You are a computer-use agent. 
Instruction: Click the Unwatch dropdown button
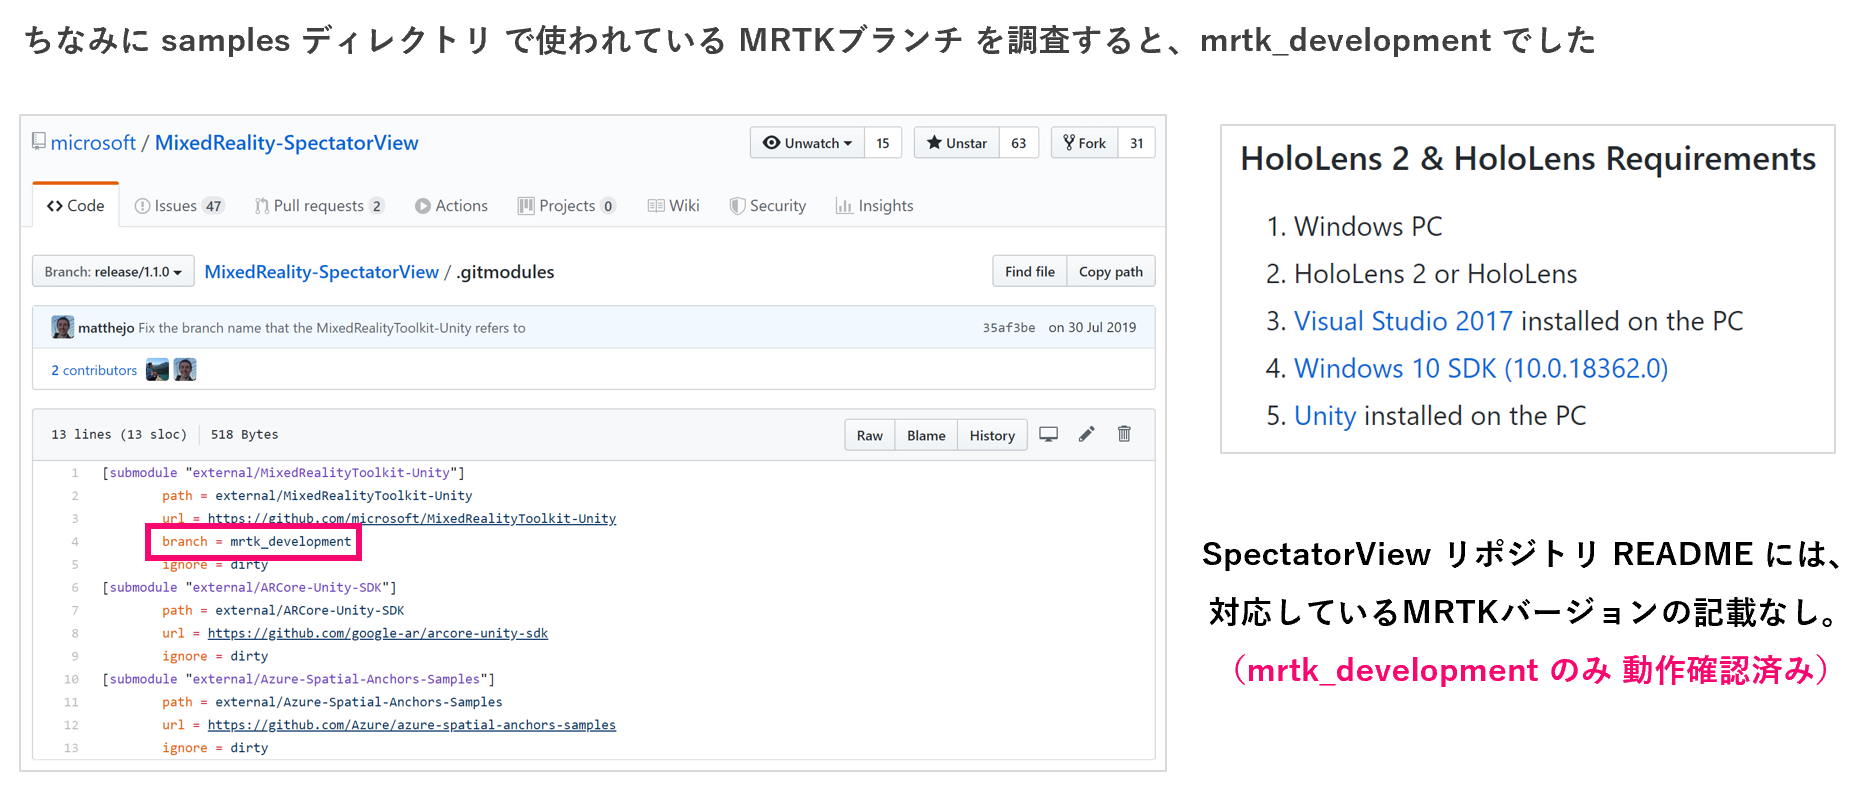pos(807,143)
